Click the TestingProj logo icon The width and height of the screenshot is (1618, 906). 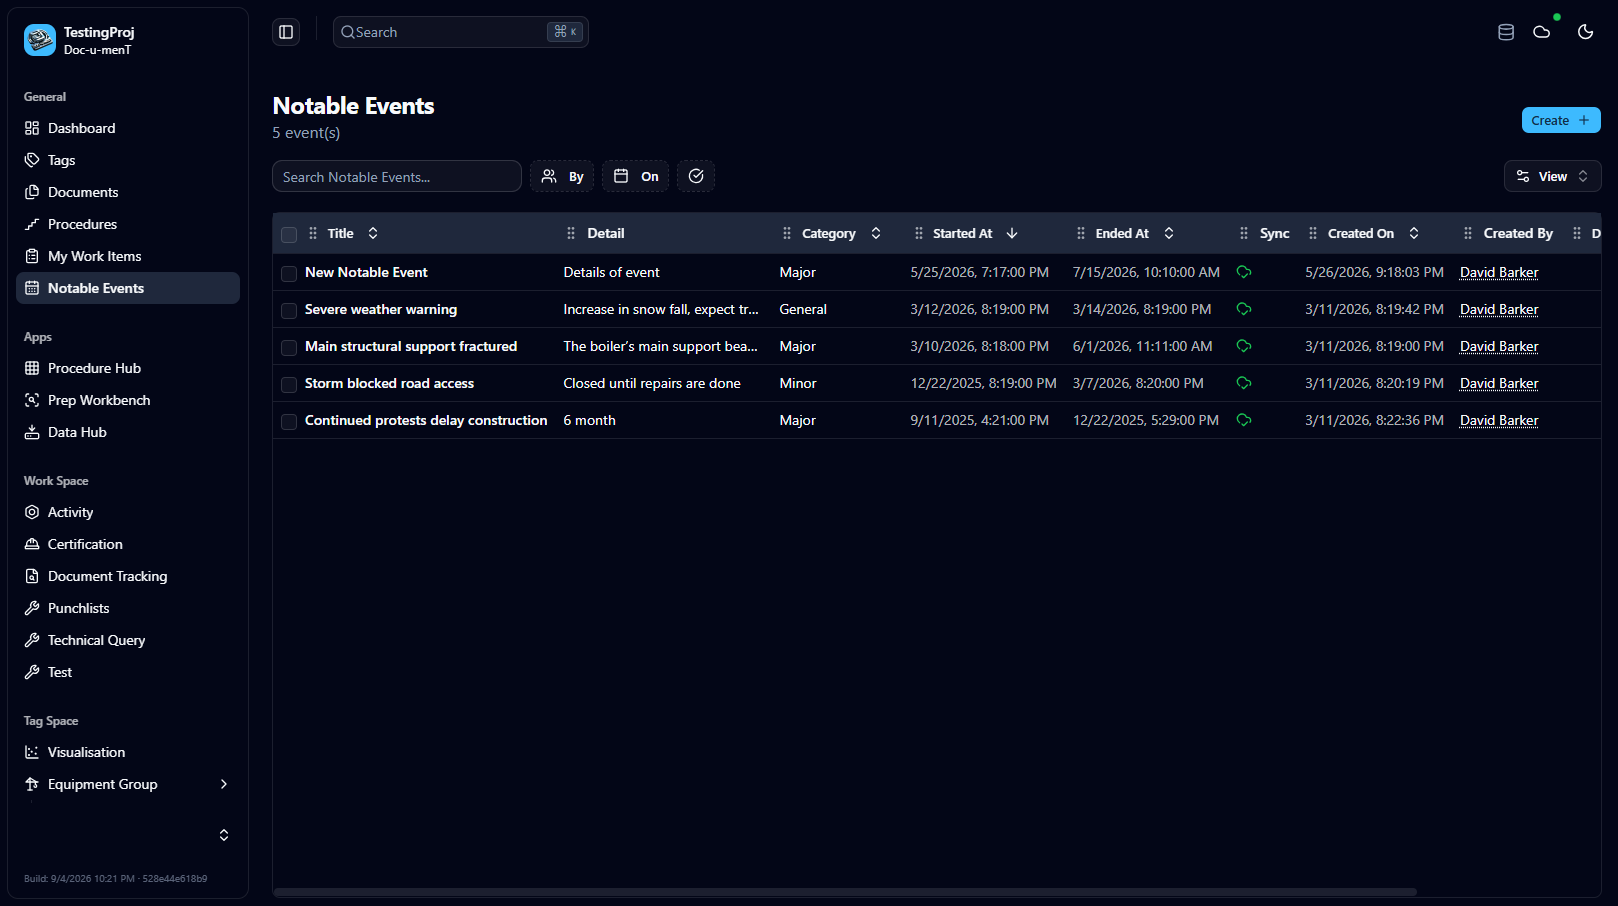click(40, 40)
